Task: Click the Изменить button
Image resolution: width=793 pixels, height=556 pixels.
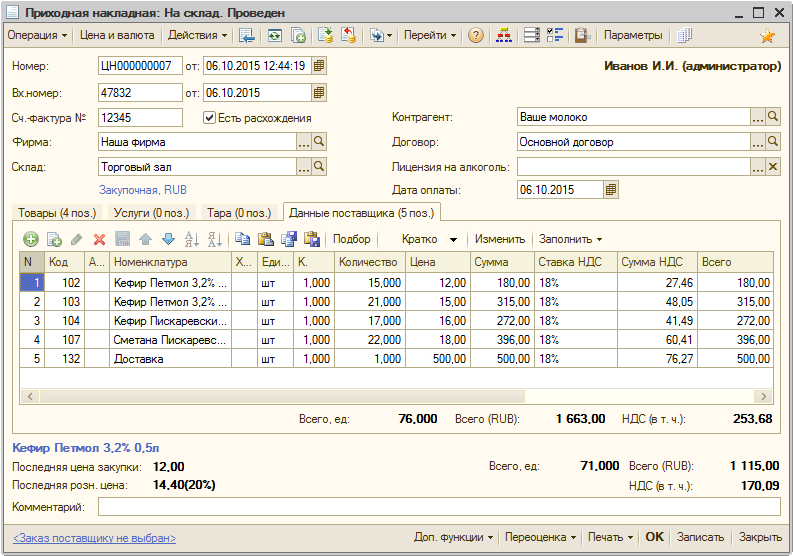Action: [500, 239]
